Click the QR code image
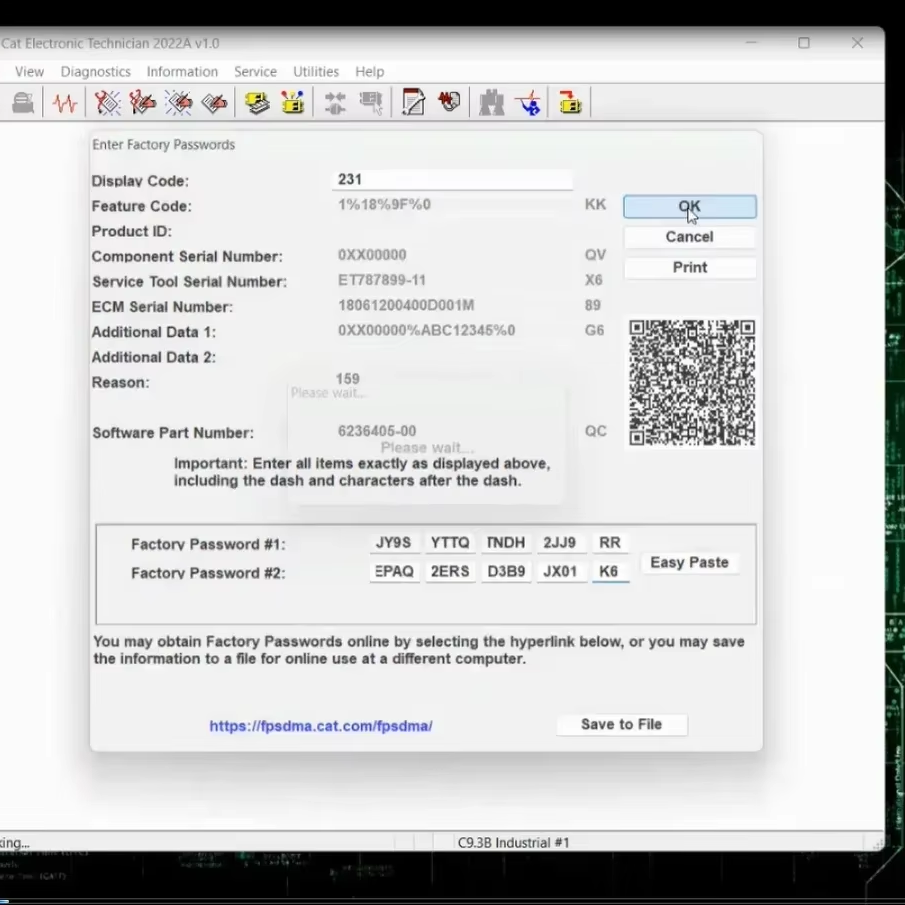The width and height of the screenshot is (905, 905). [x=691, y=383]
